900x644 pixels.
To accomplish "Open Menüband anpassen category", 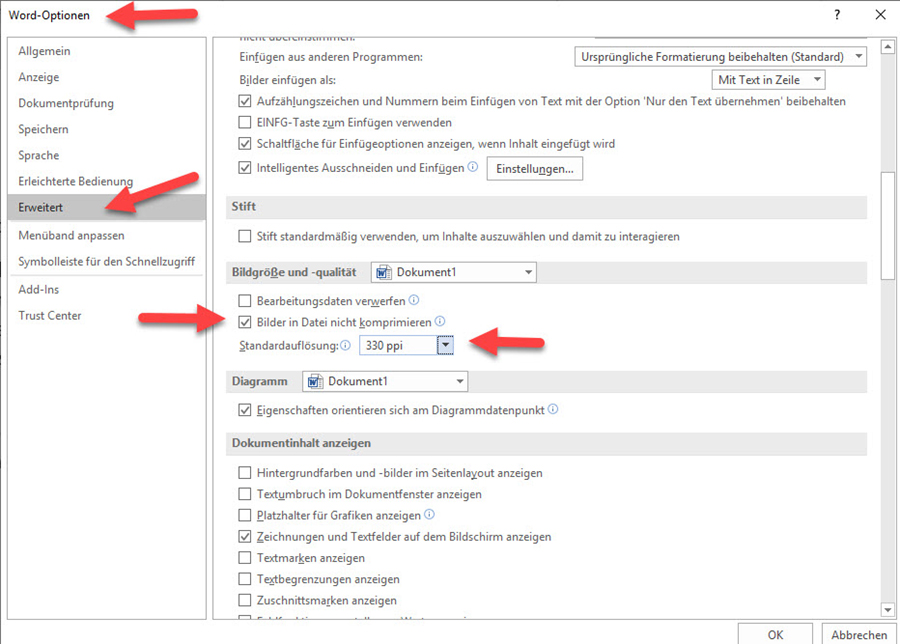I will 107,235.
